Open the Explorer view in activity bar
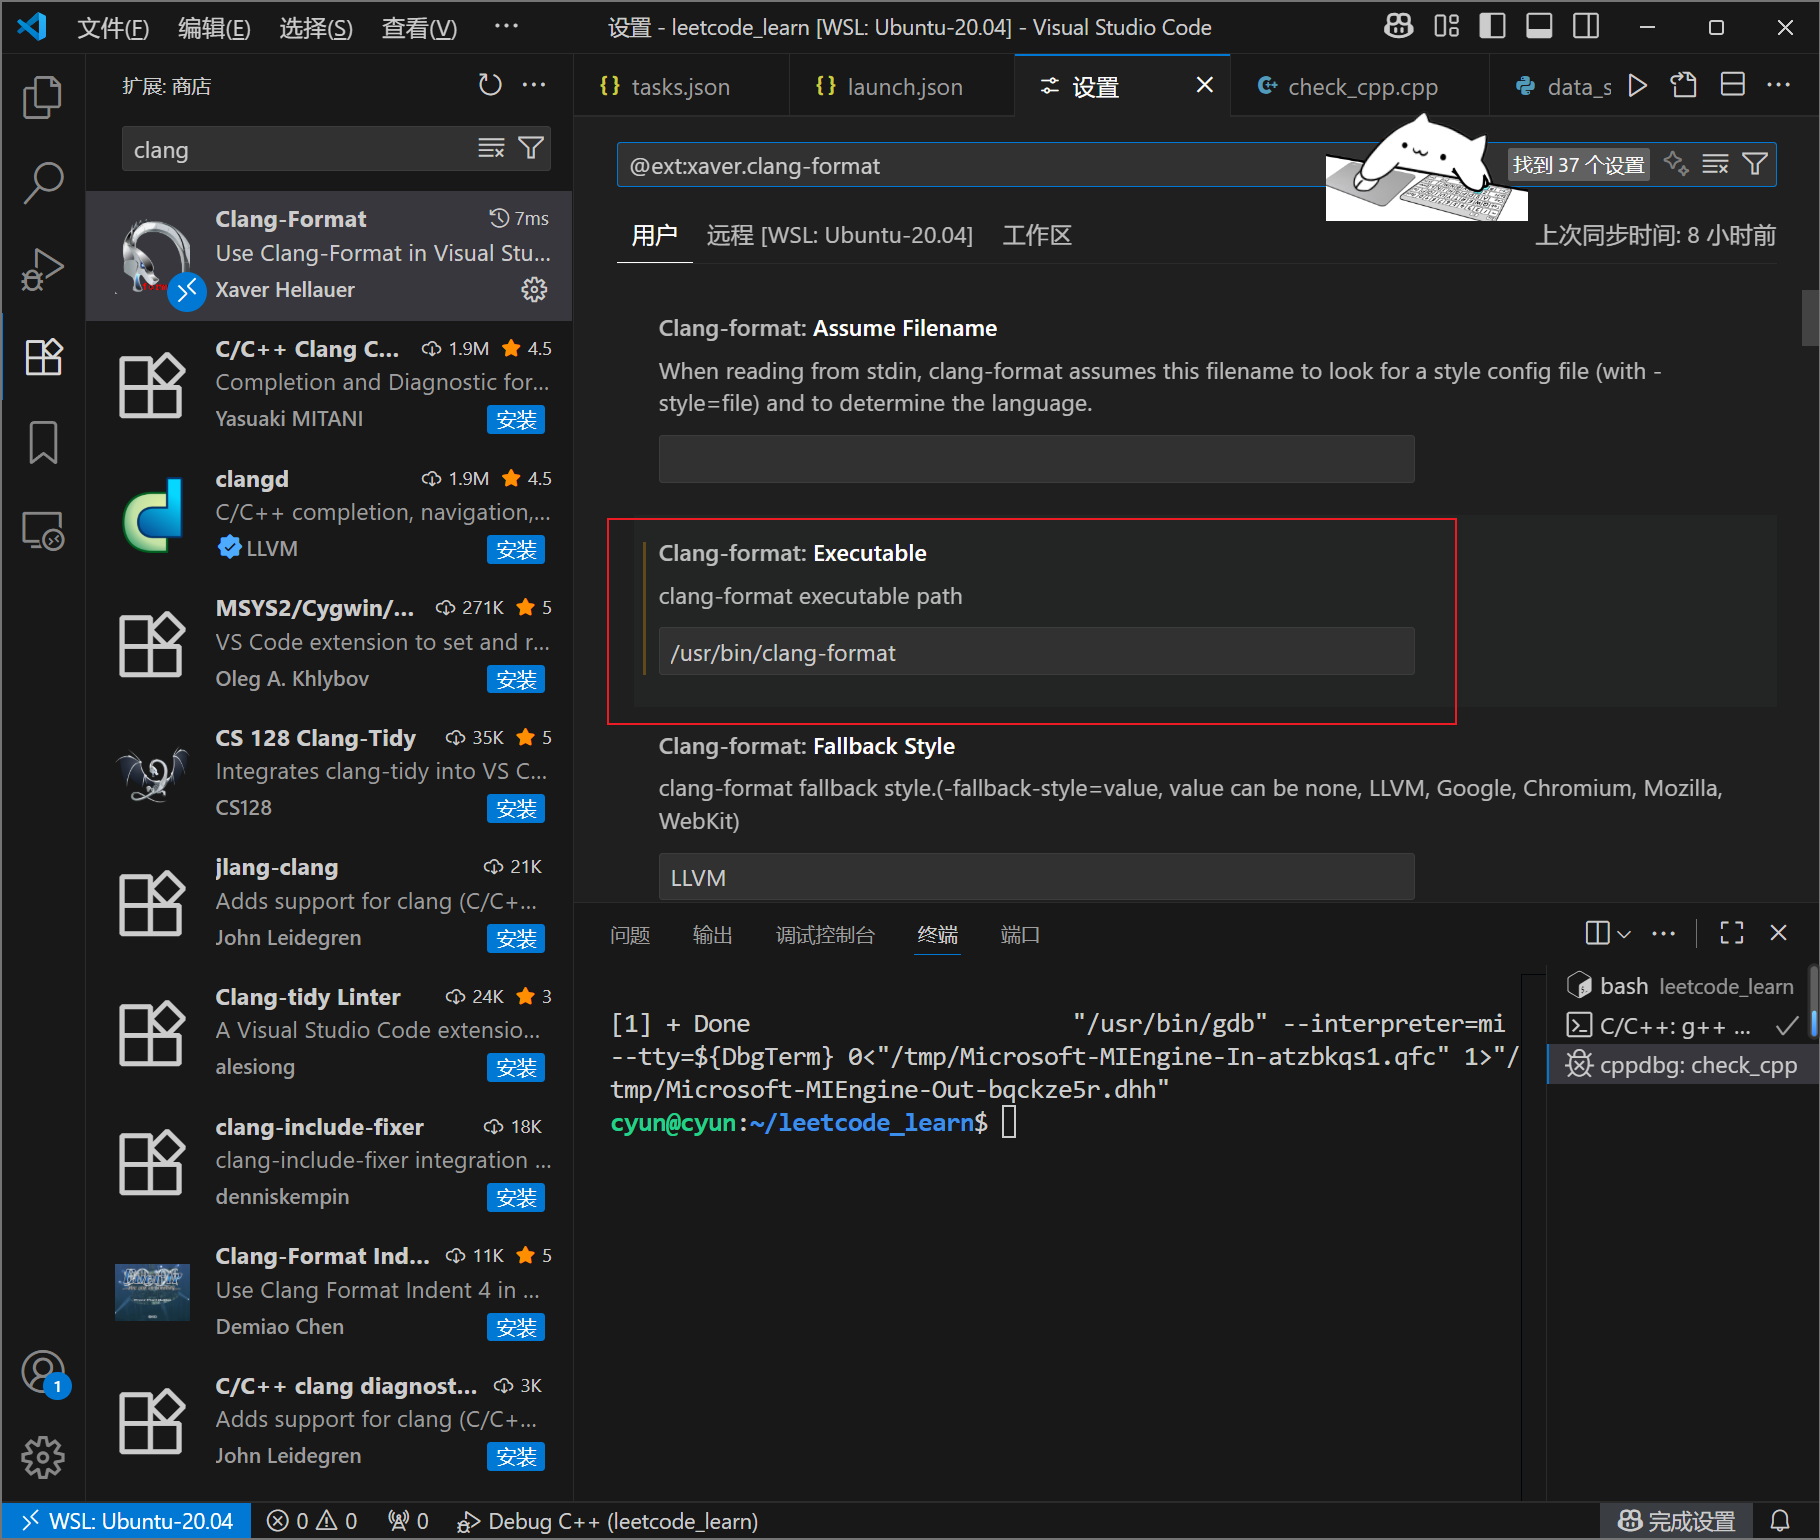 [42, 97]
